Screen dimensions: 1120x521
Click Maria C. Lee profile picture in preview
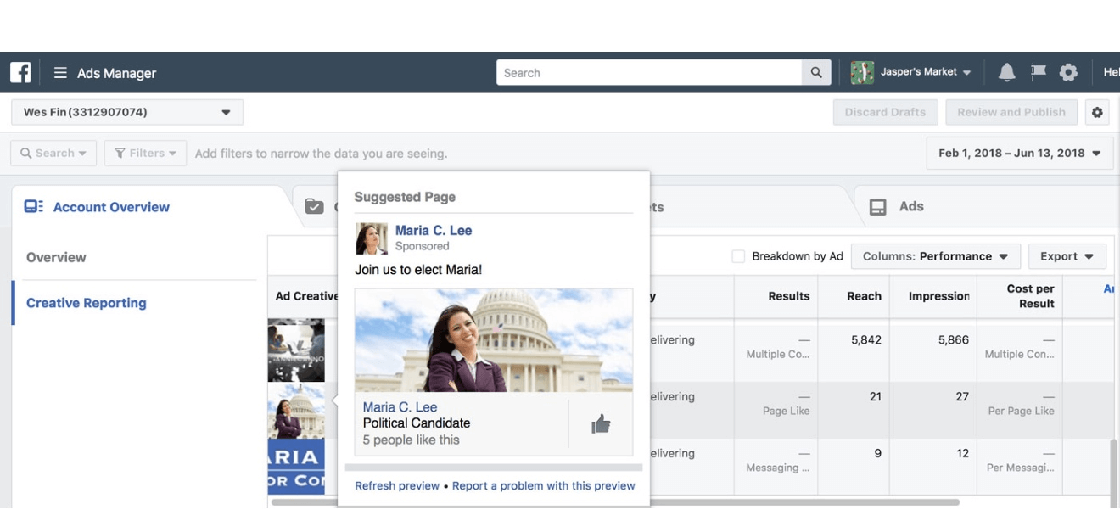pos(371,239)
